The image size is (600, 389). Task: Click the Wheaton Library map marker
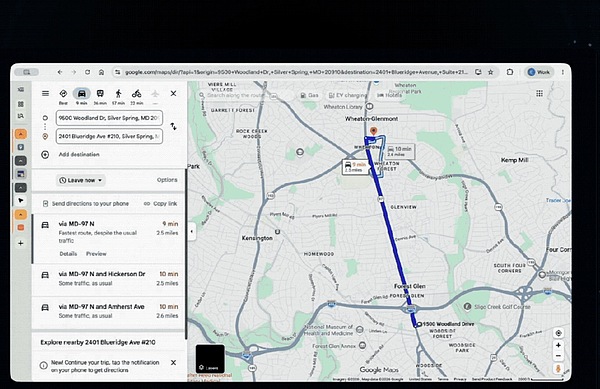(x=370, y=106)
